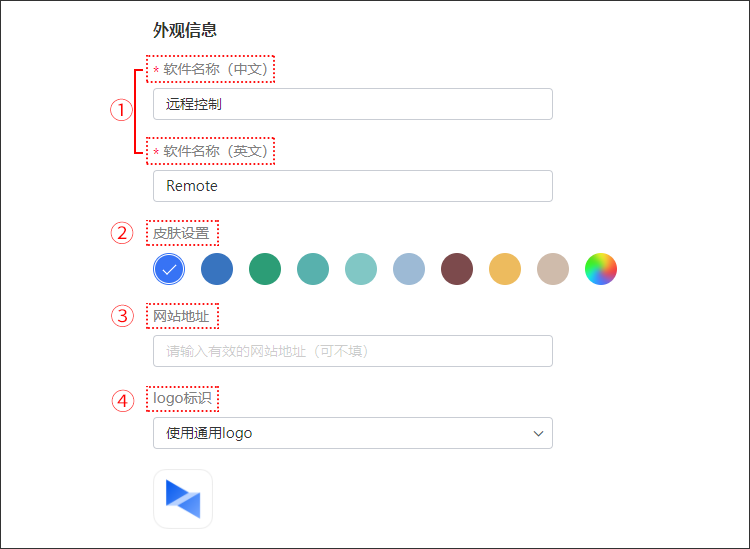Click the 网站地址 website address input

coord(353,351)
